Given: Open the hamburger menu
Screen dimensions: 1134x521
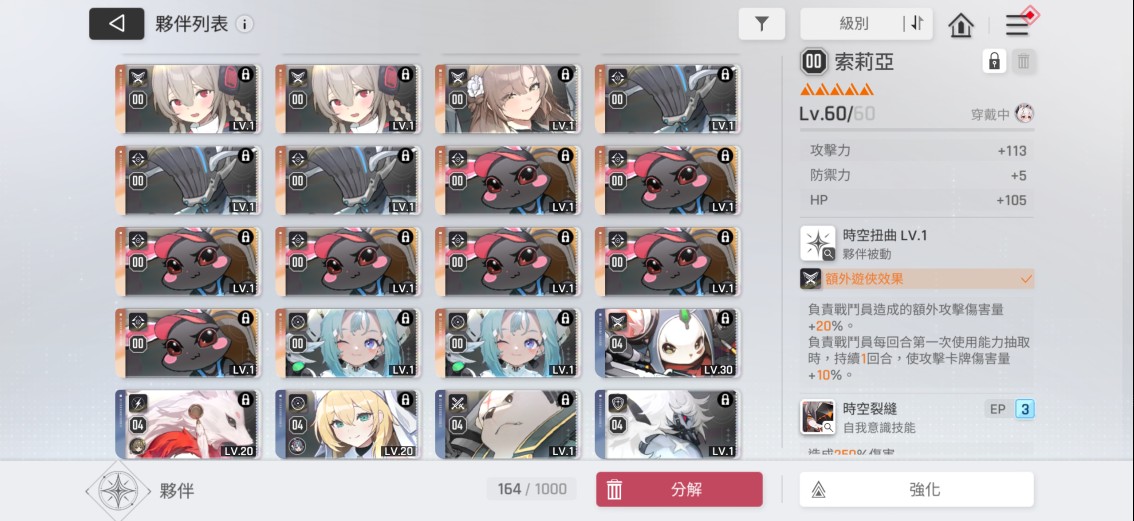Looking at the screenshot, I should click(x=1017, y=25).
